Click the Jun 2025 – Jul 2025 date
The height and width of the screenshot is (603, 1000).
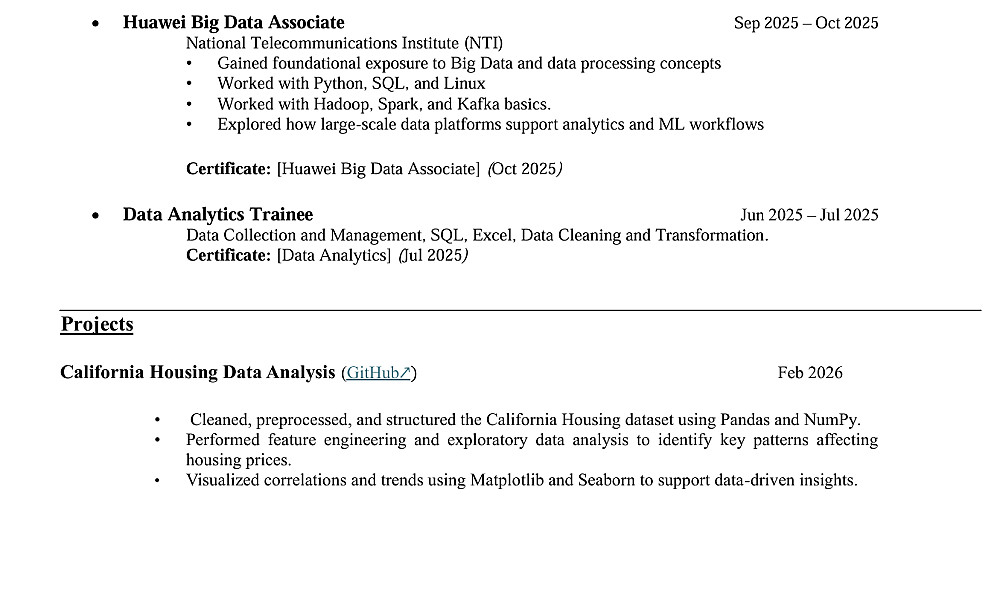(x=809, y=215)
